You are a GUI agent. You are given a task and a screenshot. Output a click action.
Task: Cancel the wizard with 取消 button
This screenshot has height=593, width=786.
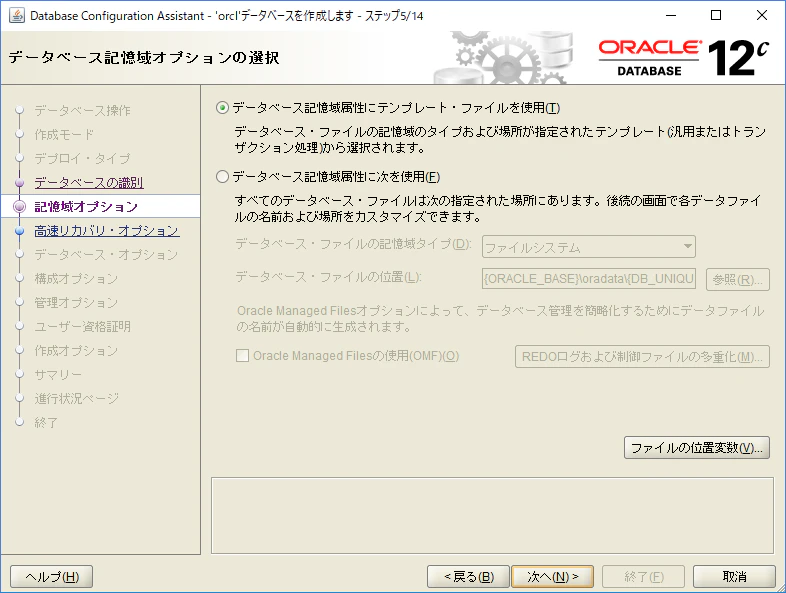[734, 576]
